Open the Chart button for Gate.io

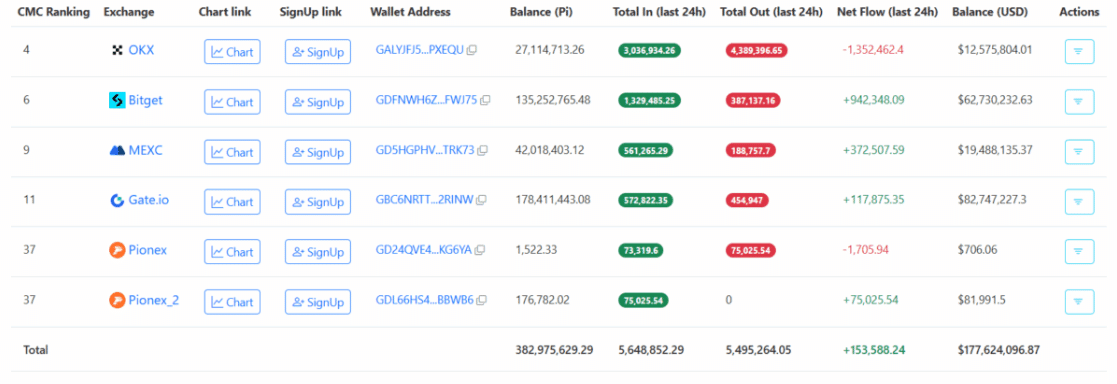(232, 202)
